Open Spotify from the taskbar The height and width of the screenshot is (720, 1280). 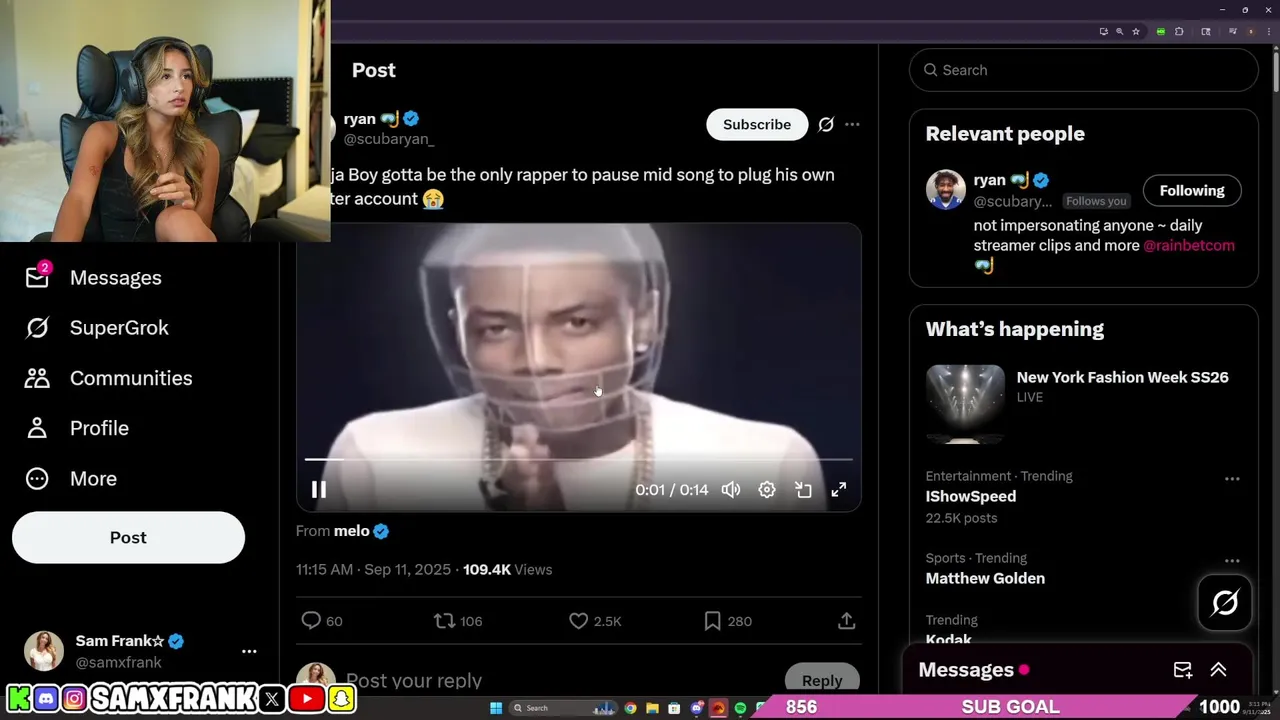(740, 708)
